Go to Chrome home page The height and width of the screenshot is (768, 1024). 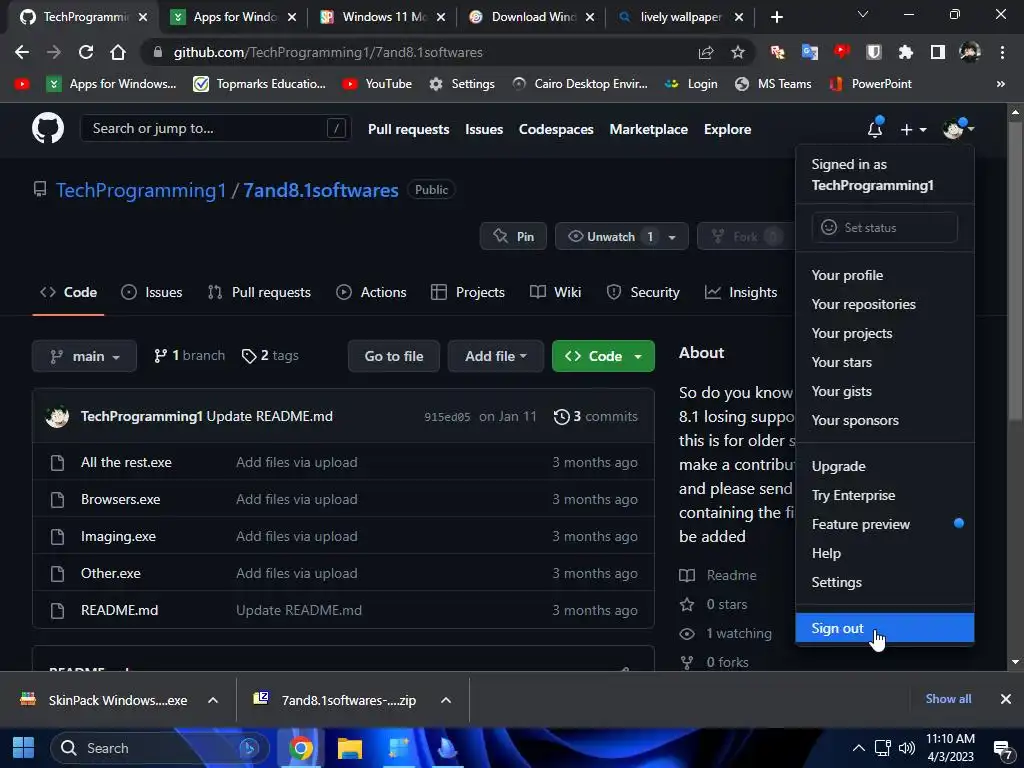coord(118,52)
